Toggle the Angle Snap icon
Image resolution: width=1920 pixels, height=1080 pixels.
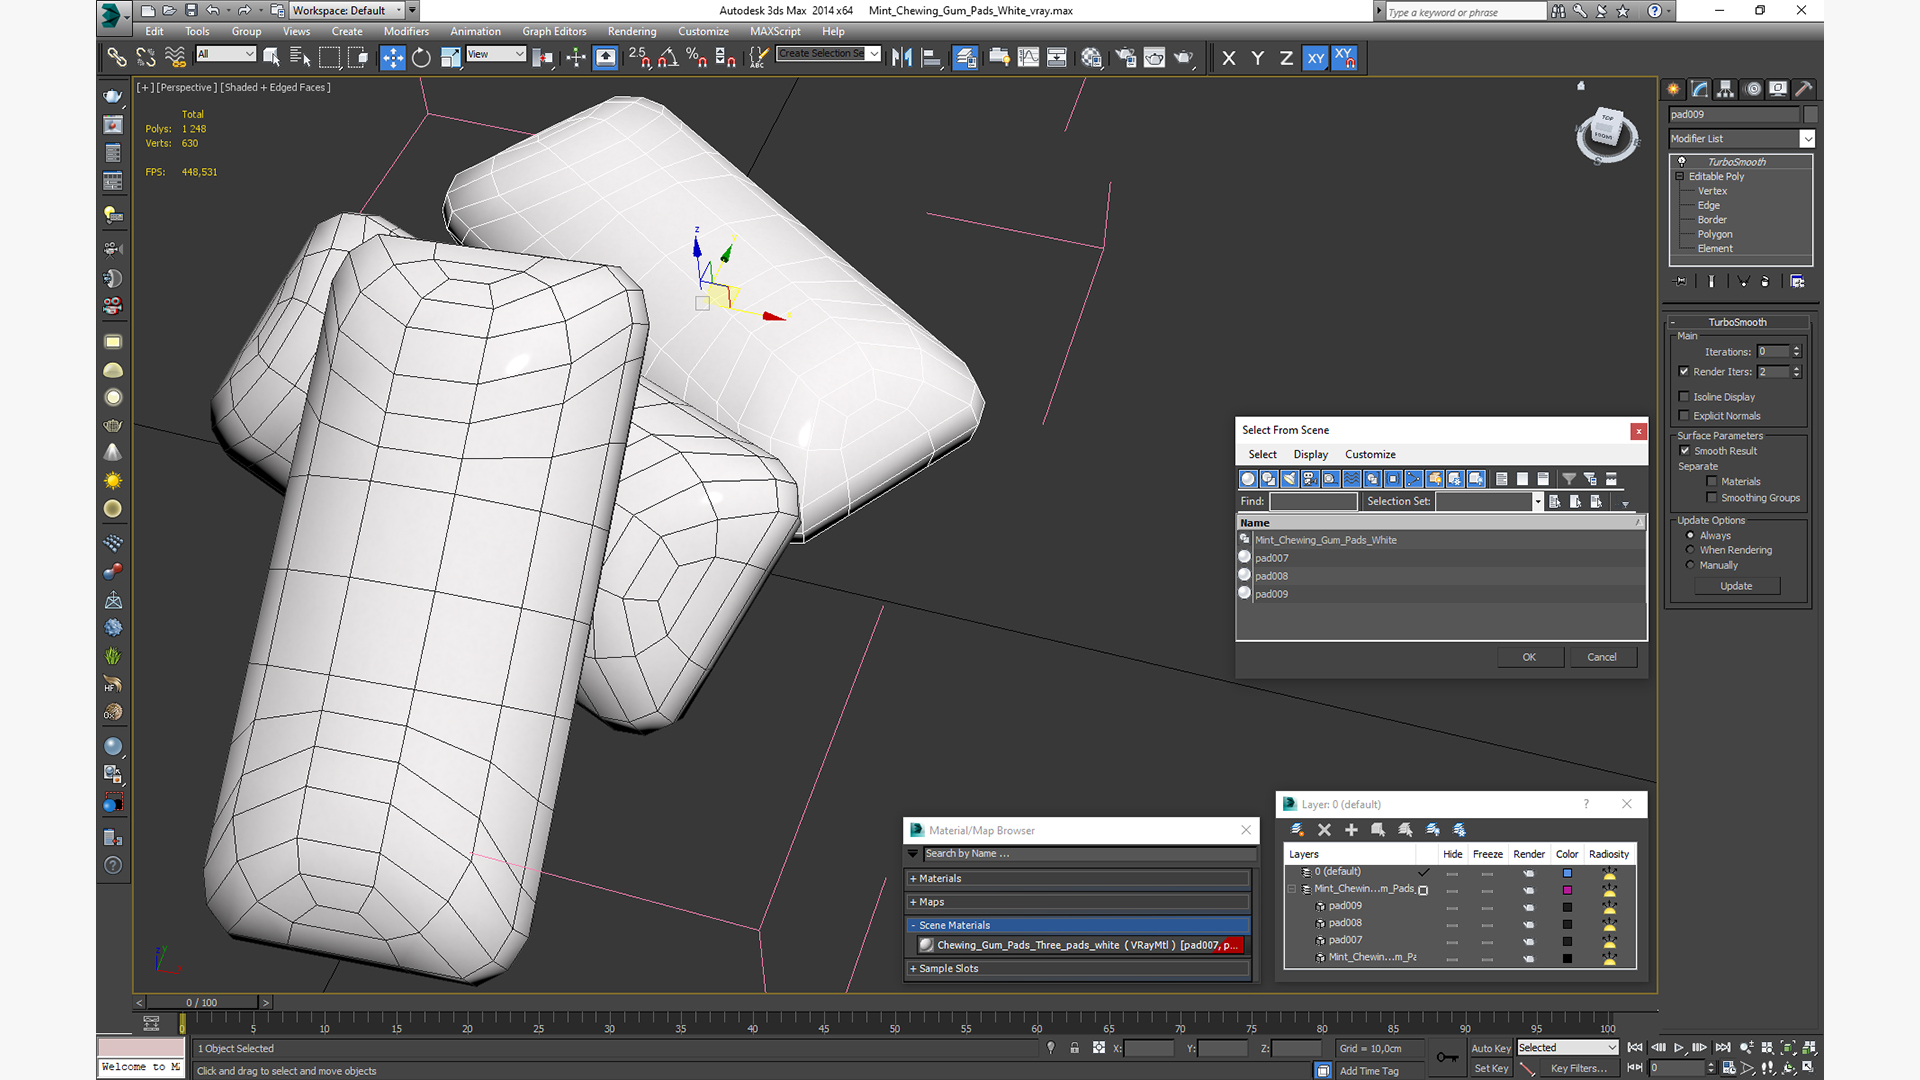click(x=668, y=58)
